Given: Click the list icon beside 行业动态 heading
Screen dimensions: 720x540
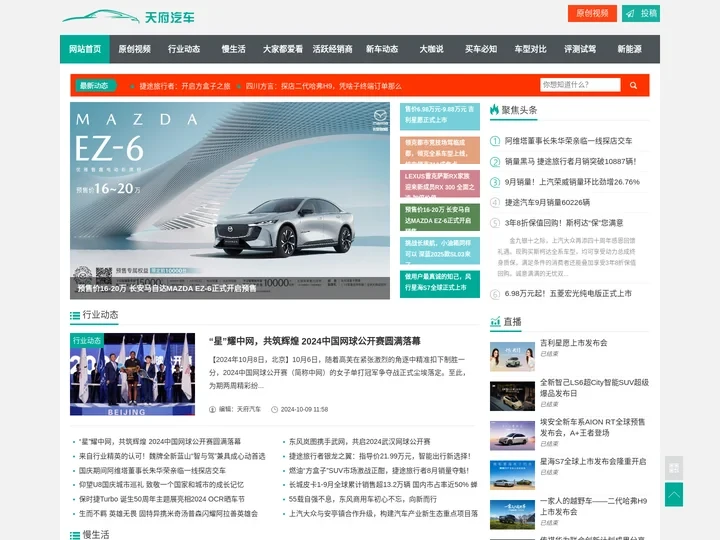Looking at the screenshot, I should click(75, 315).
